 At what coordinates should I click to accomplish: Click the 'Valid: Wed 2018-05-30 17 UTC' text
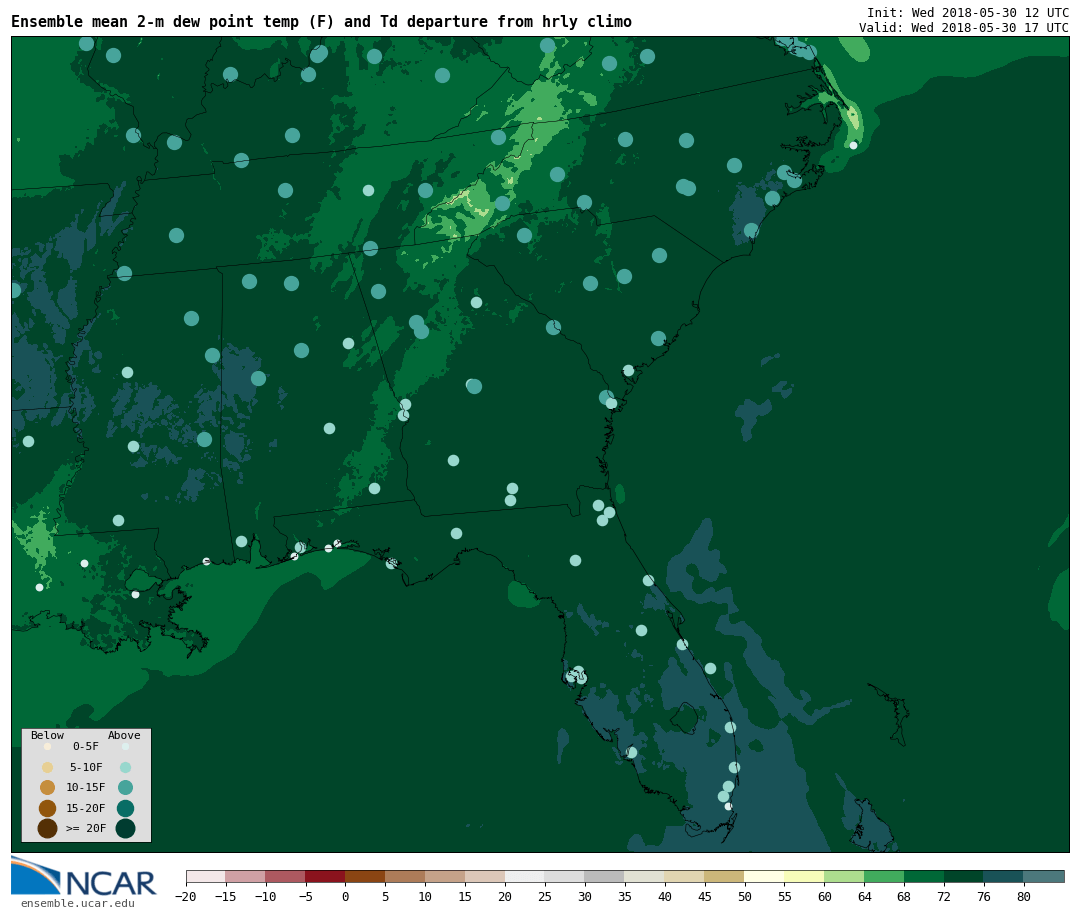964,28
